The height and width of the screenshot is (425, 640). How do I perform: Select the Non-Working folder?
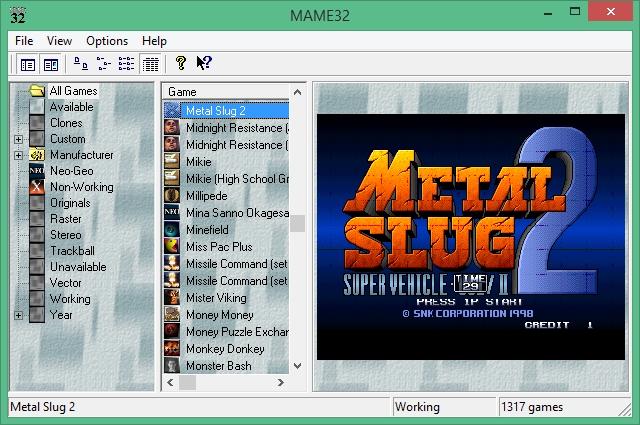[x=82, y=187]
